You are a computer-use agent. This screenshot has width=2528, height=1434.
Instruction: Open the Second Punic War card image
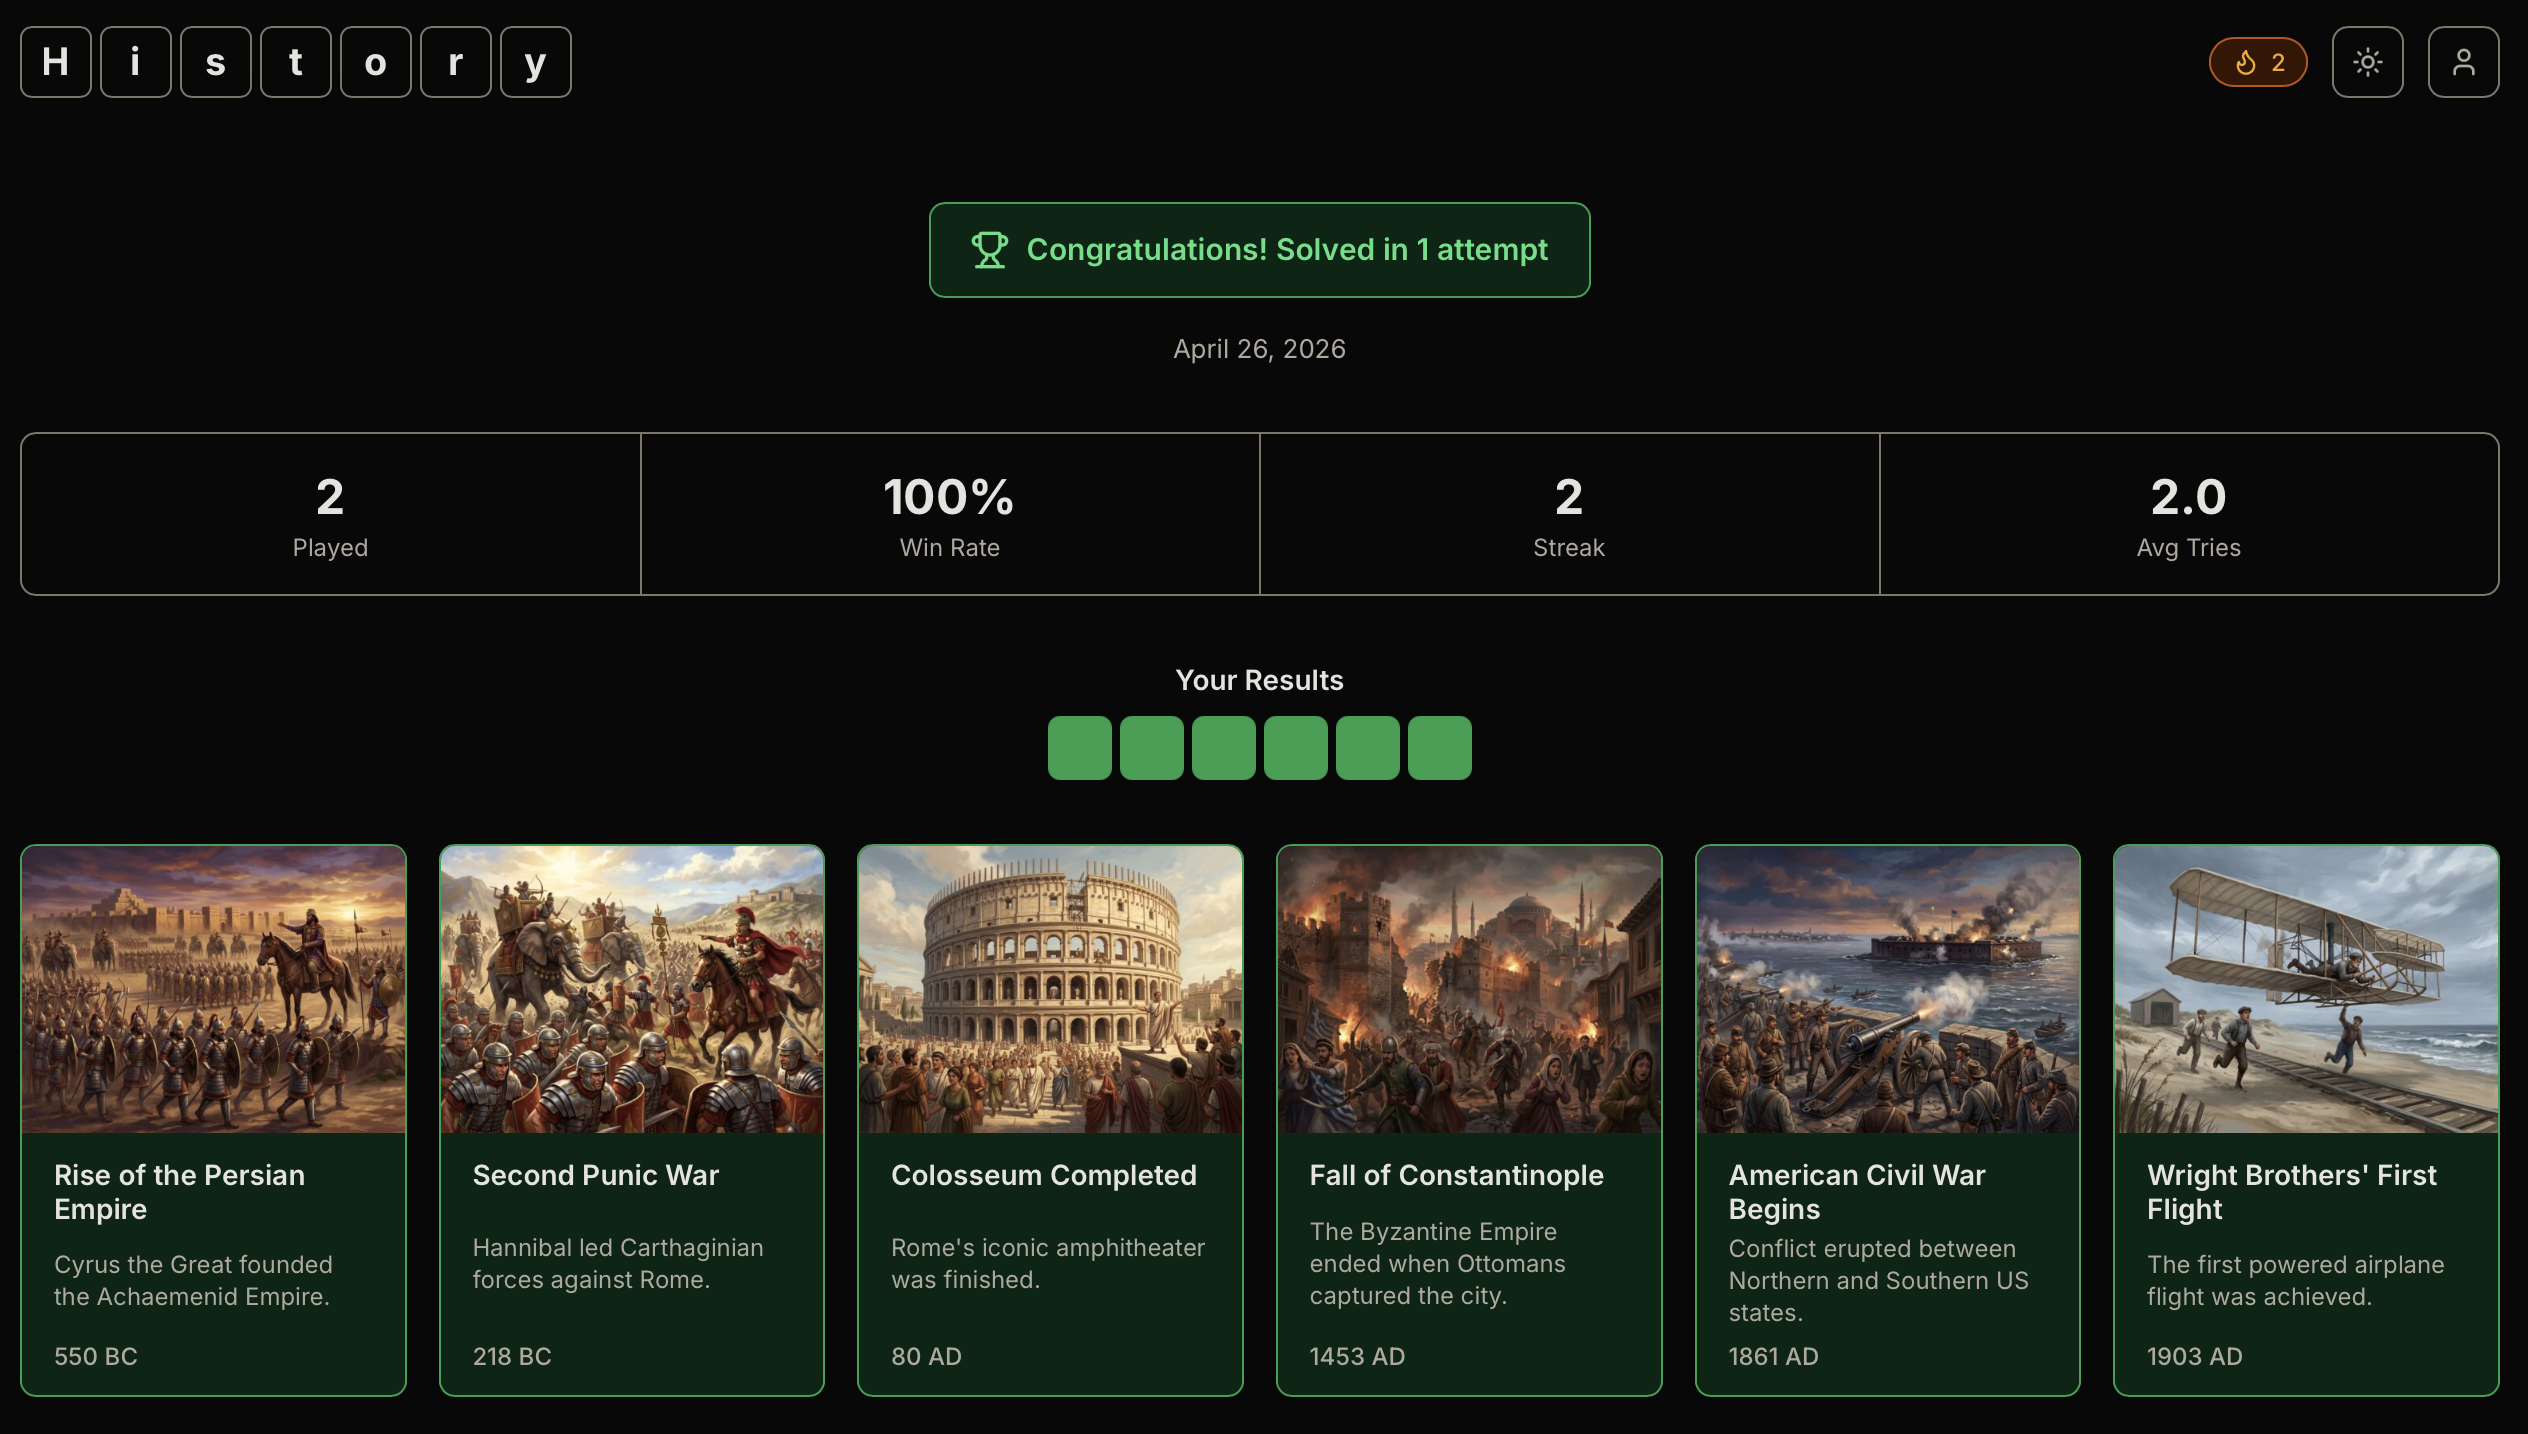632,989
